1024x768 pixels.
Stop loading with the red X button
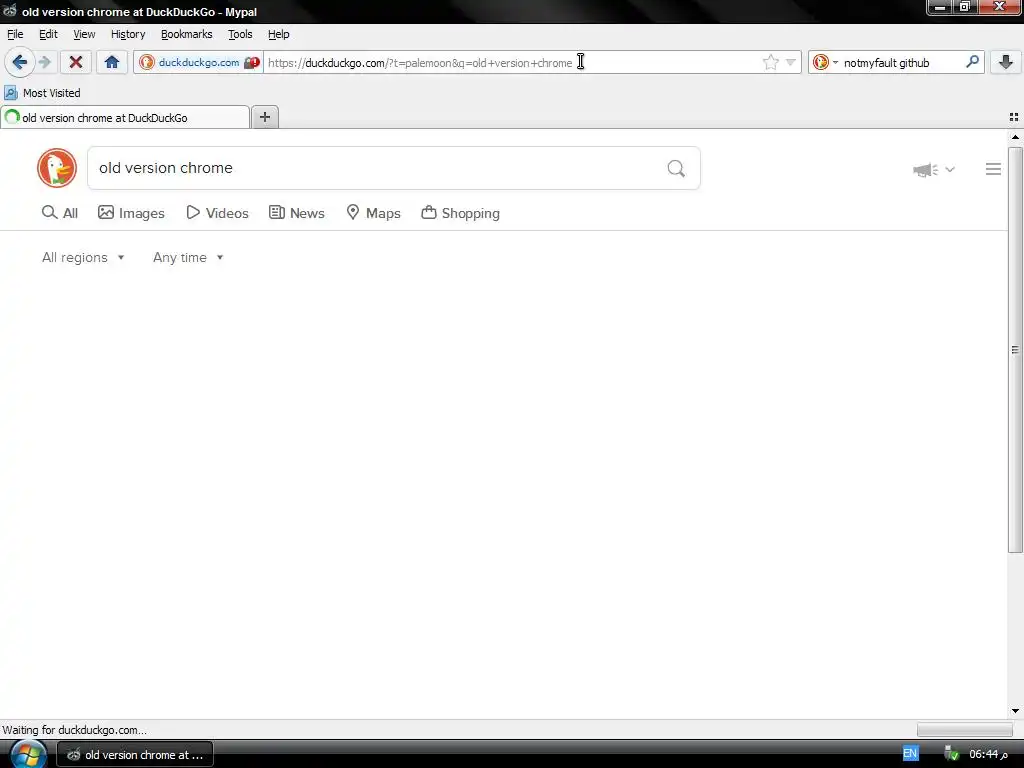point(76,62)
